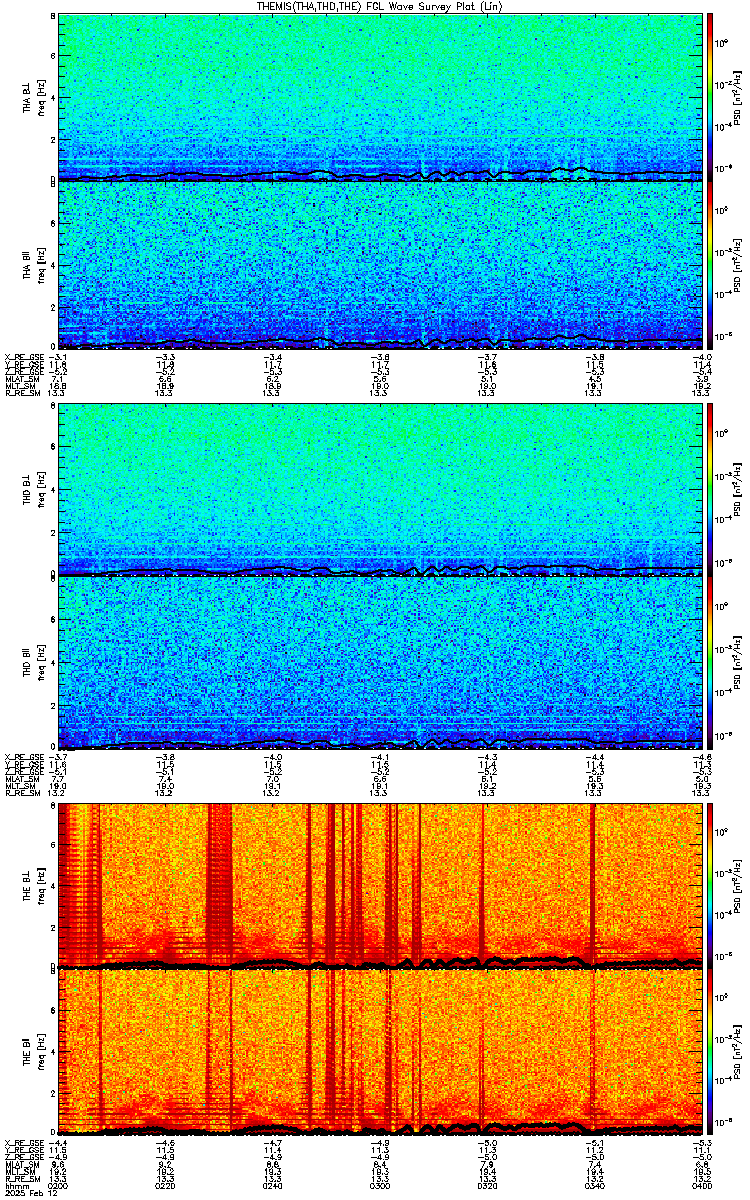Viewport: 750px width, 1200px height.
Task: Click the 0340 time tick label
Action: pos(594,1184)
